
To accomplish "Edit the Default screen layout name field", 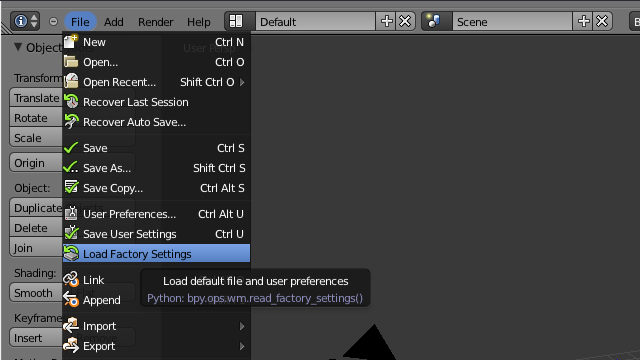I will pos(315,22).
